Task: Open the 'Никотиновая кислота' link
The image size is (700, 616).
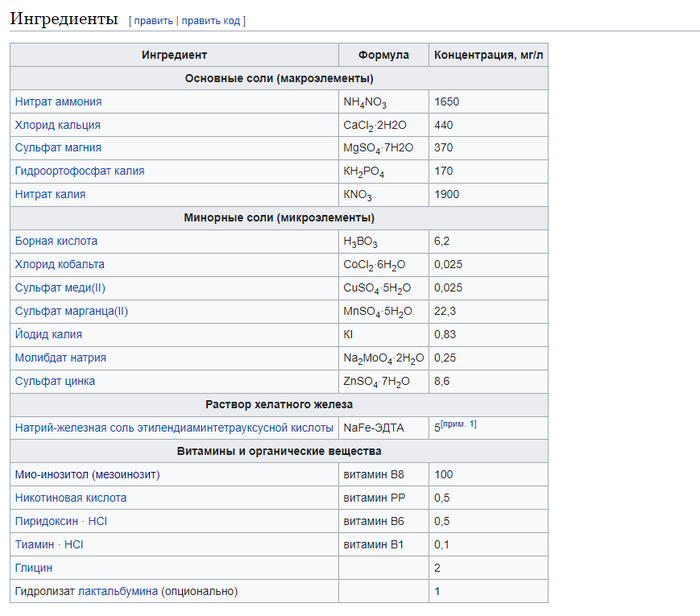Action: point(71,498)
